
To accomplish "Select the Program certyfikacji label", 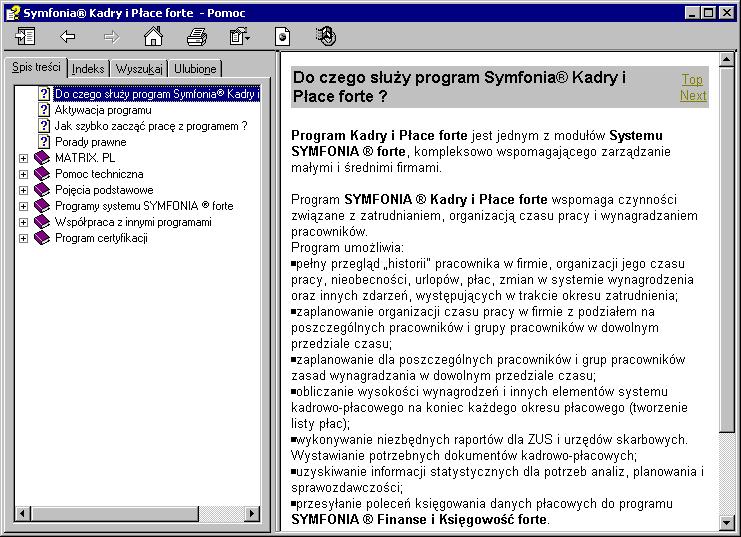I will [x=101, y=238].
